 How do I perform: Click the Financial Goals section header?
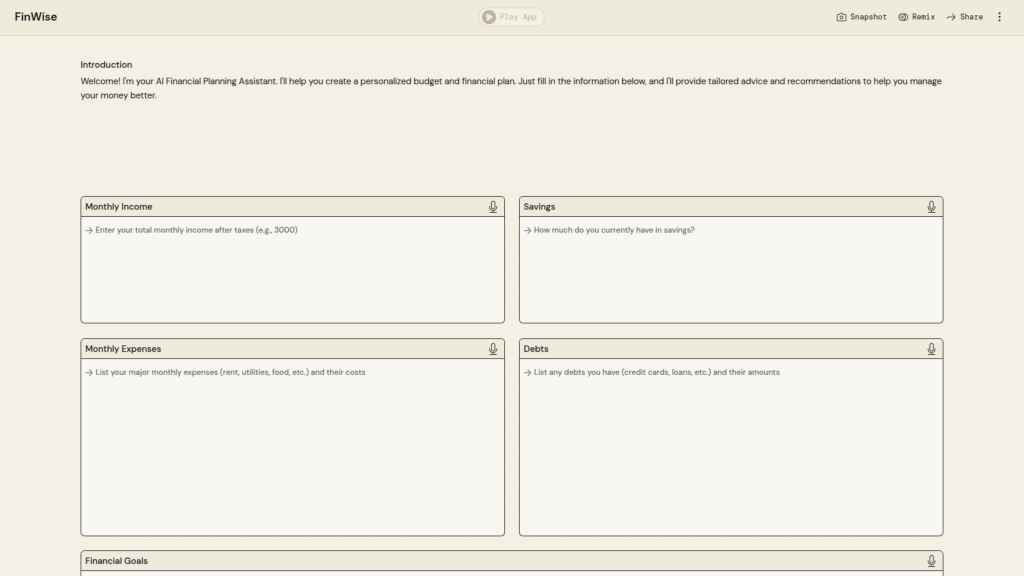[117, 561]
